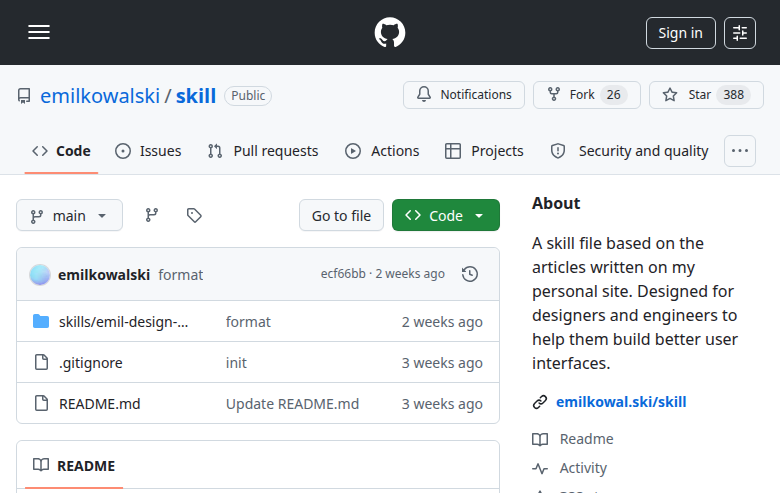Click the Go to file search field
This screenshot has width=780, height=493.
tap(341, 215)
